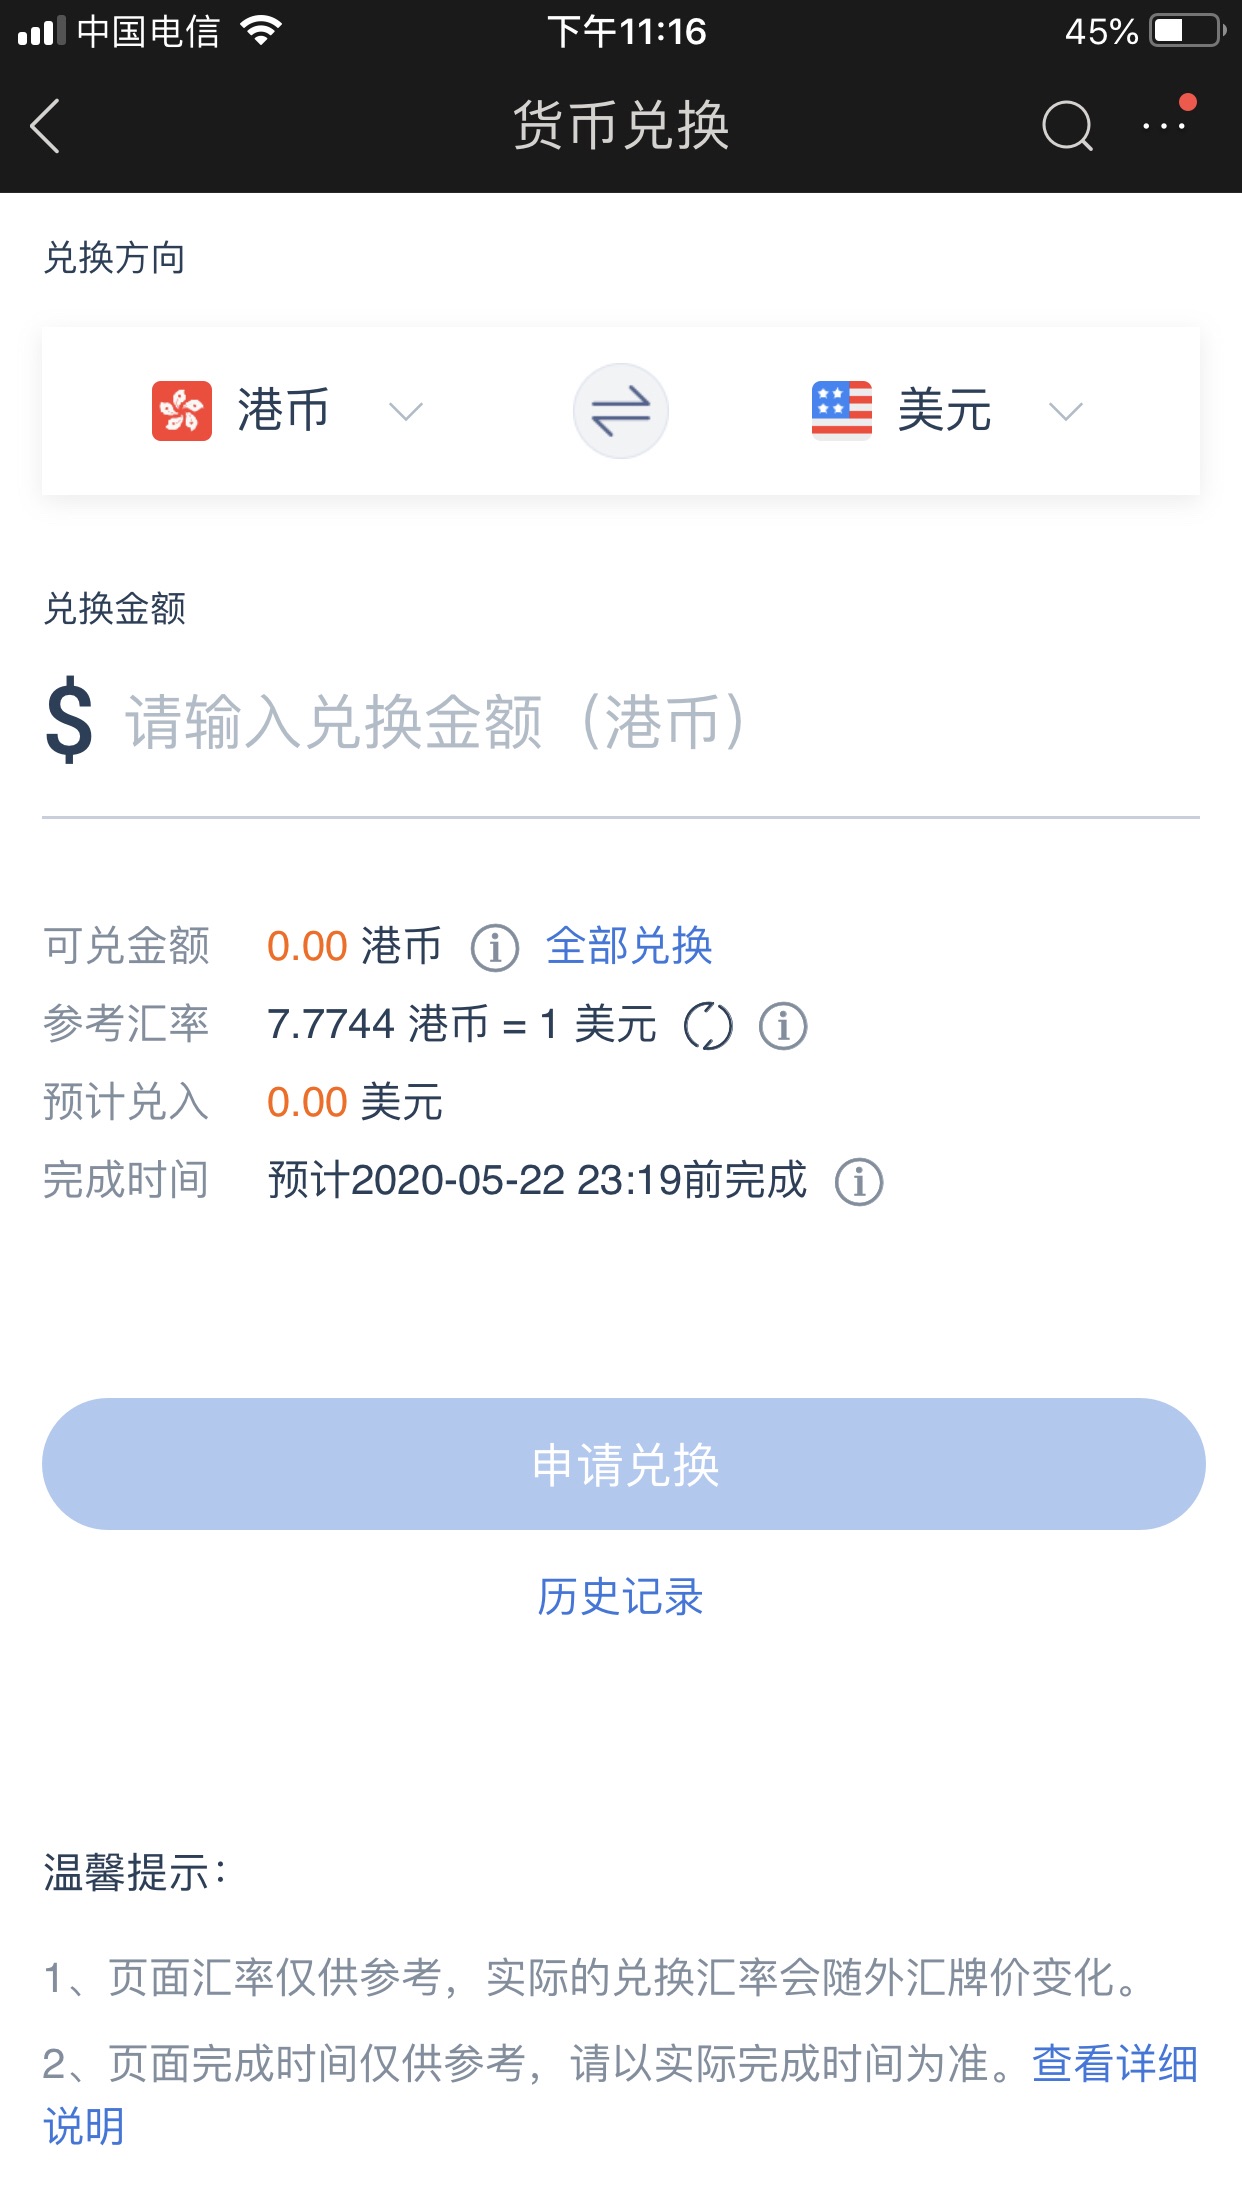Tap the 申请兑换 submit button
Viewport: 1242px width, 2208px height.
click(x=623, y=1464)
